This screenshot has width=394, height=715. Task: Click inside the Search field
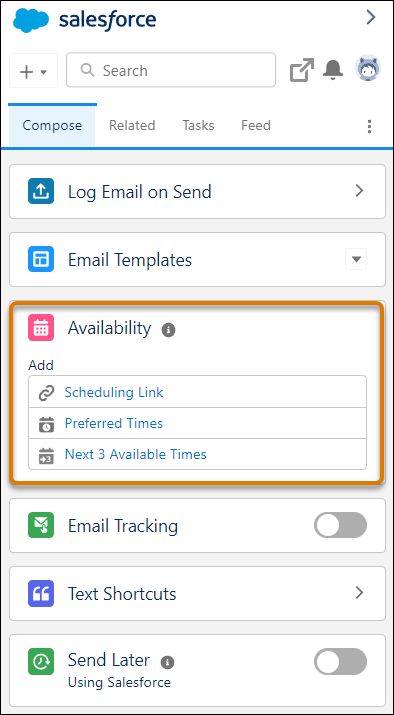point(171,70)
